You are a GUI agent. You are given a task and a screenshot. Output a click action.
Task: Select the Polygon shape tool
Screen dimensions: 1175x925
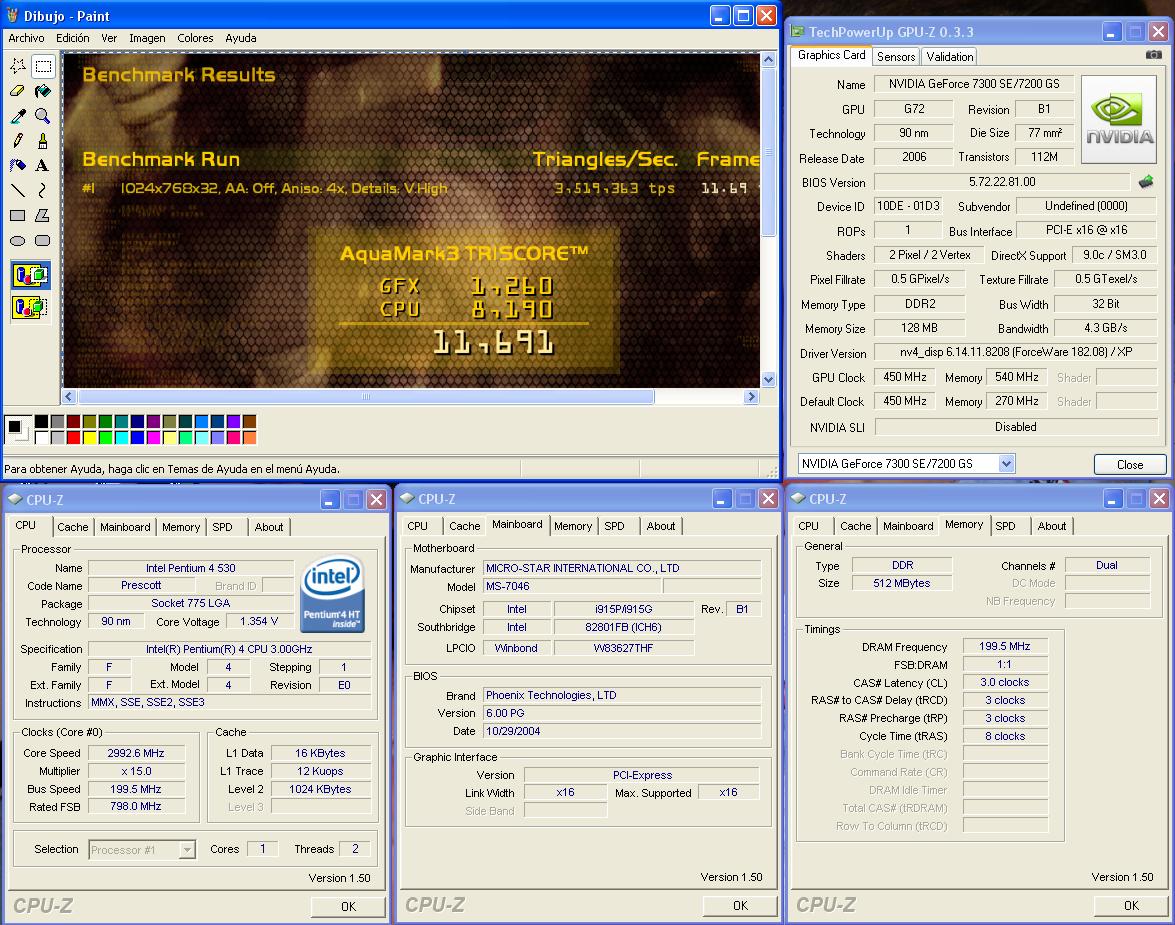tap(43, 215)
